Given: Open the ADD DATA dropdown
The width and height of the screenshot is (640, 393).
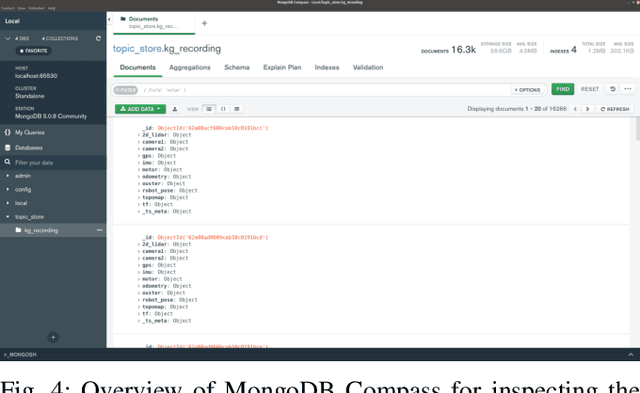Looking at the screenshot, I should pyautogui.click(x=140, y=109).
